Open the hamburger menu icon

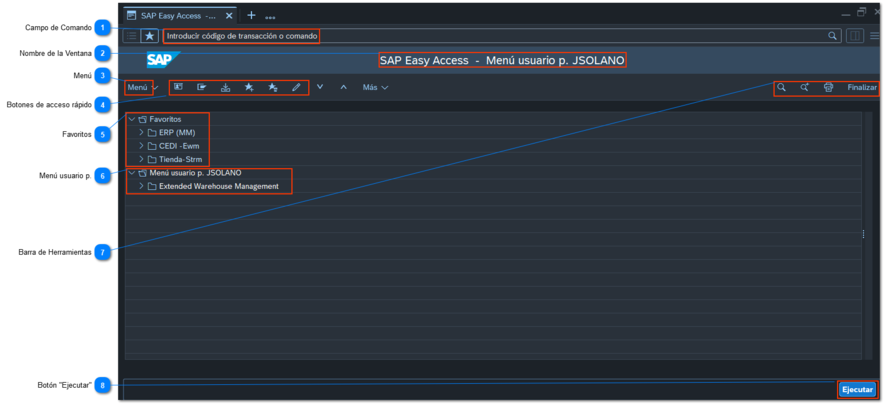coord(875,36)
